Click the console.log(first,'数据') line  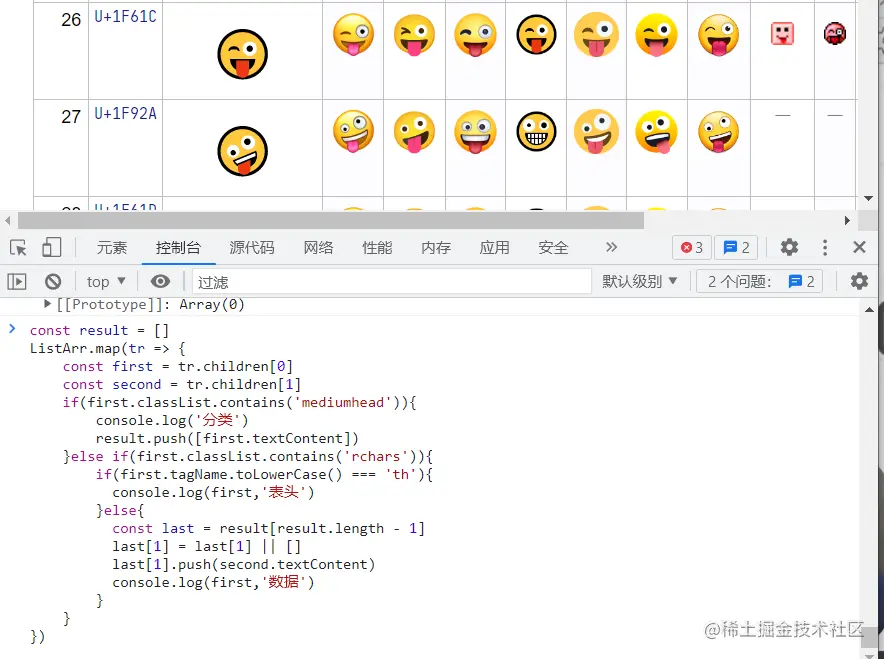[213, 582]
